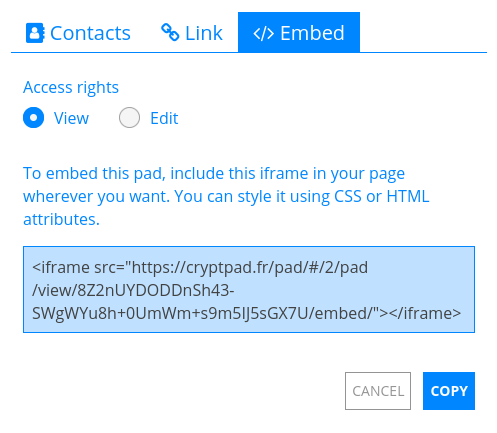Image resolution: width=497 pixels, height=433 pixels.
Task: Enable the Edit access radio button
Action: click(x=129, y=118)
